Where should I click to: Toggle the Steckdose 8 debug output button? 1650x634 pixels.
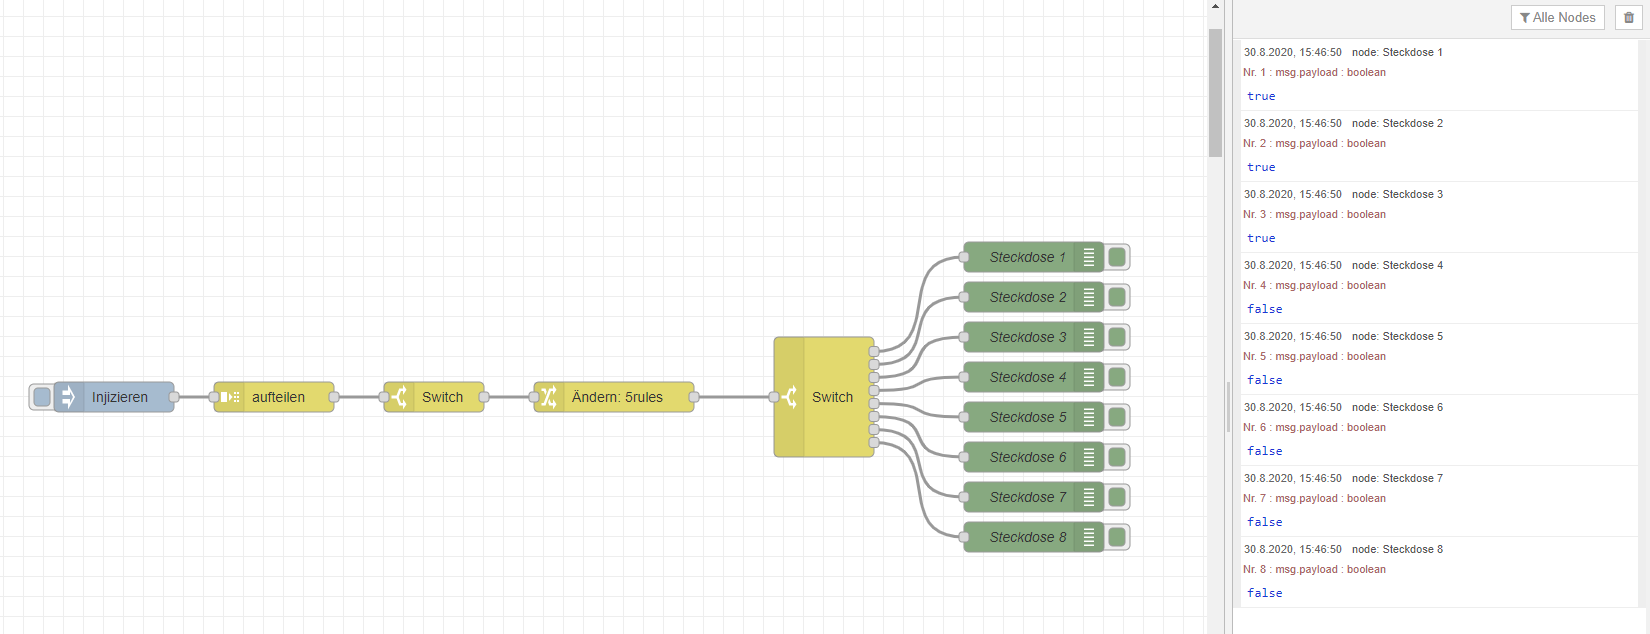pyautogui.click(x=1117, y=537)
